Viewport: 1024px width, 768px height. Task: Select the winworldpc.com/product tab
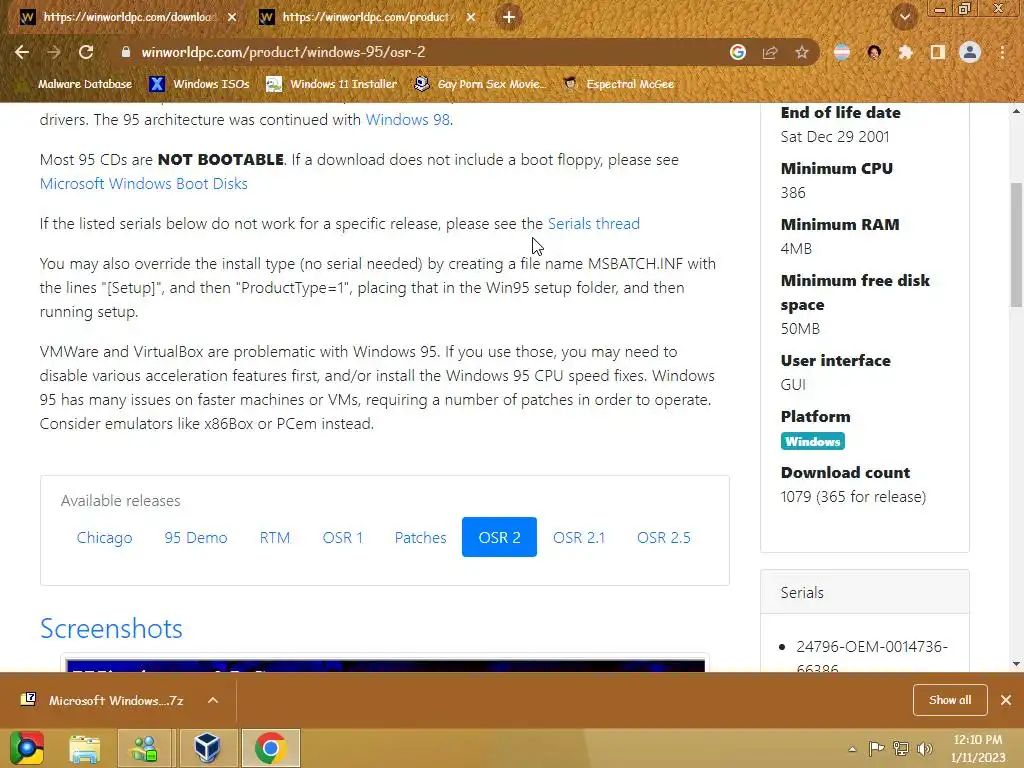(x=368, y=17)
